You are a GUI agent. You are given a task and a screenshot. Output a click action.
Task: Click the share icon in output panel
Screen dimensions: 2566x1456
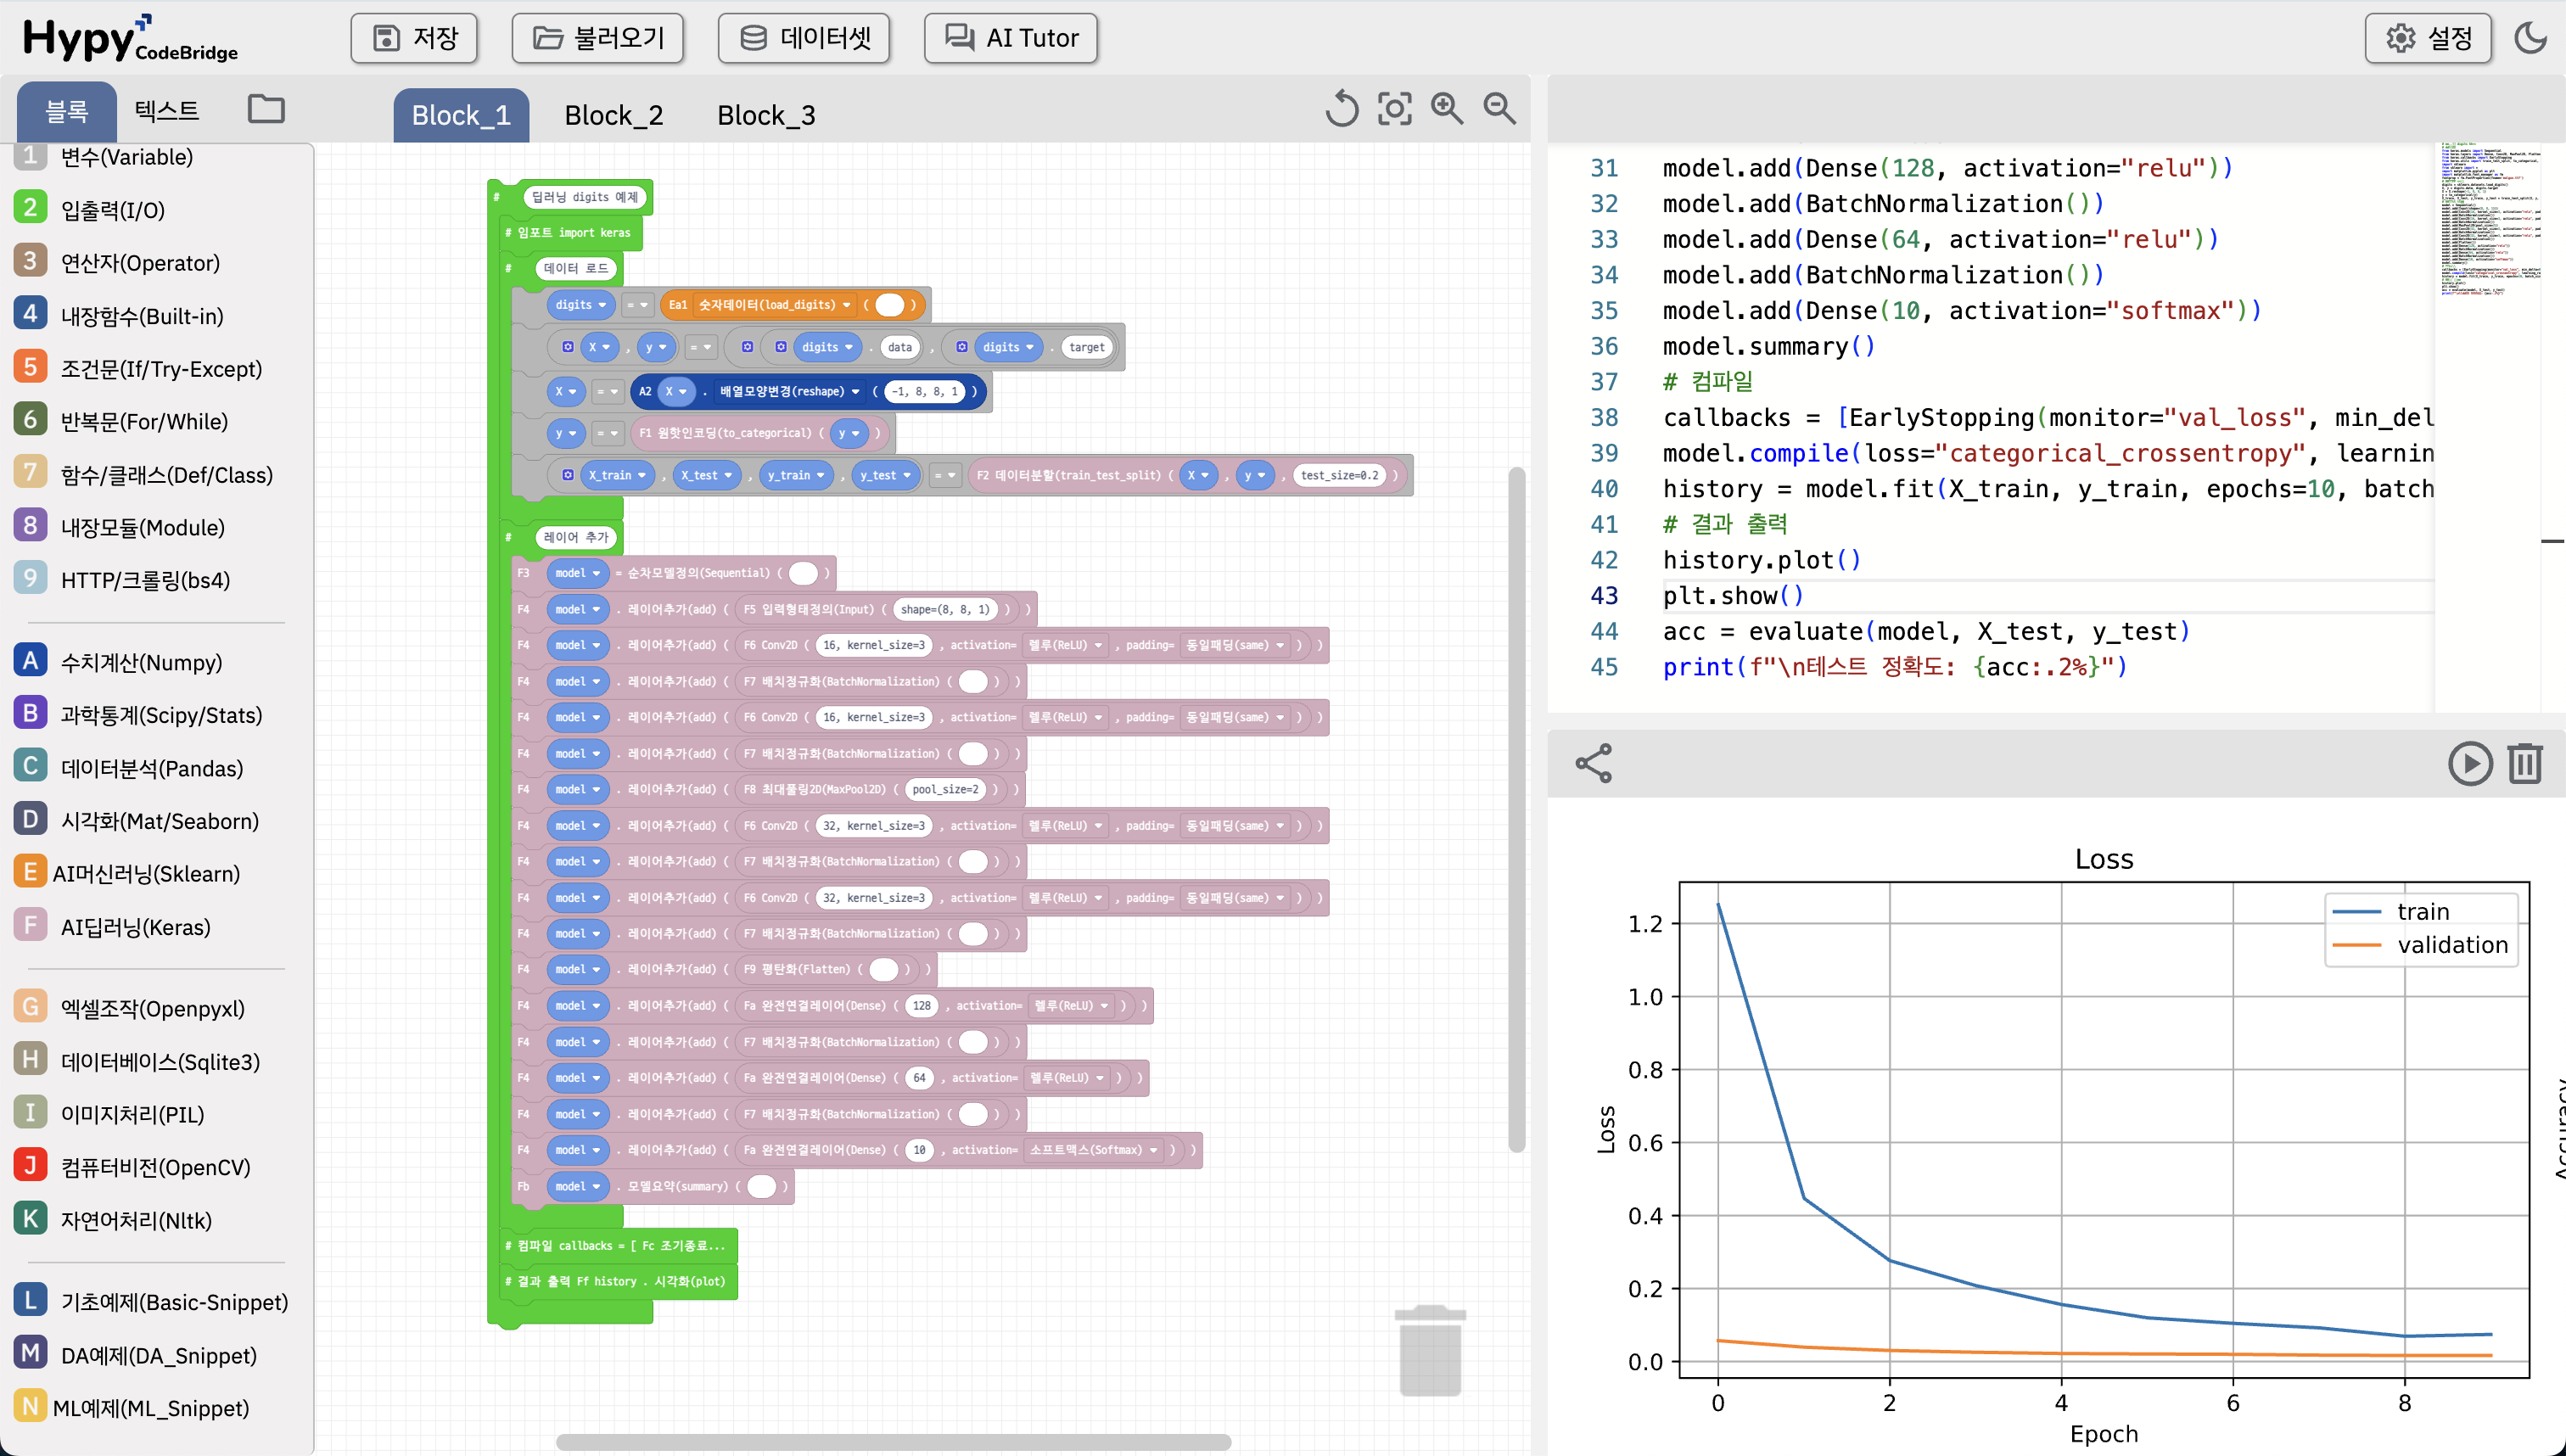tap(1594, 763)
